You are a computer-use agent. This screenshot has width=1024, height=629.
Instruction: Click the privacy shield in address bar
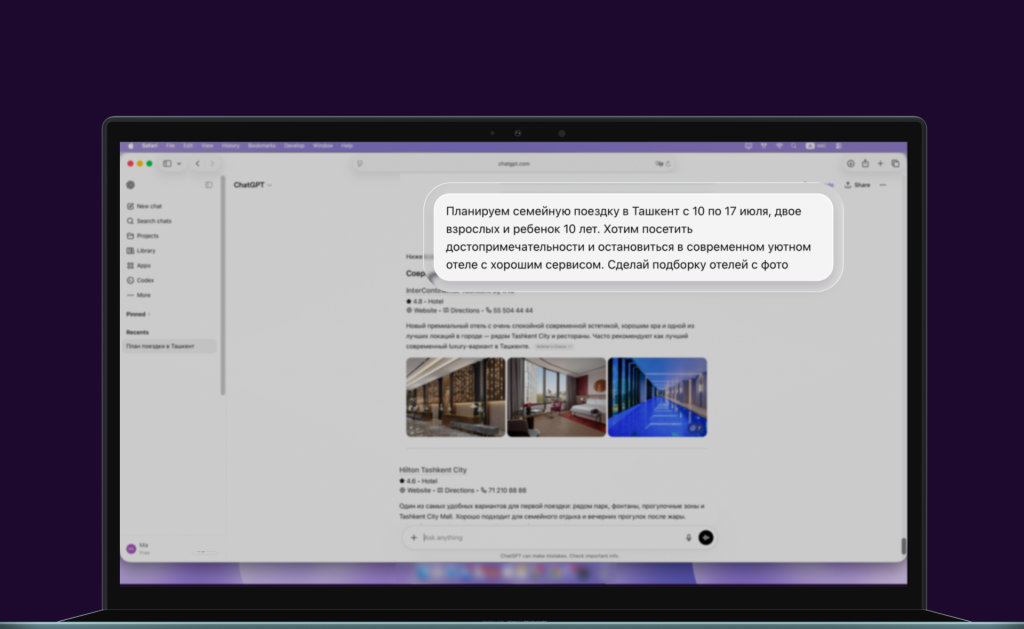click(359, 163)
